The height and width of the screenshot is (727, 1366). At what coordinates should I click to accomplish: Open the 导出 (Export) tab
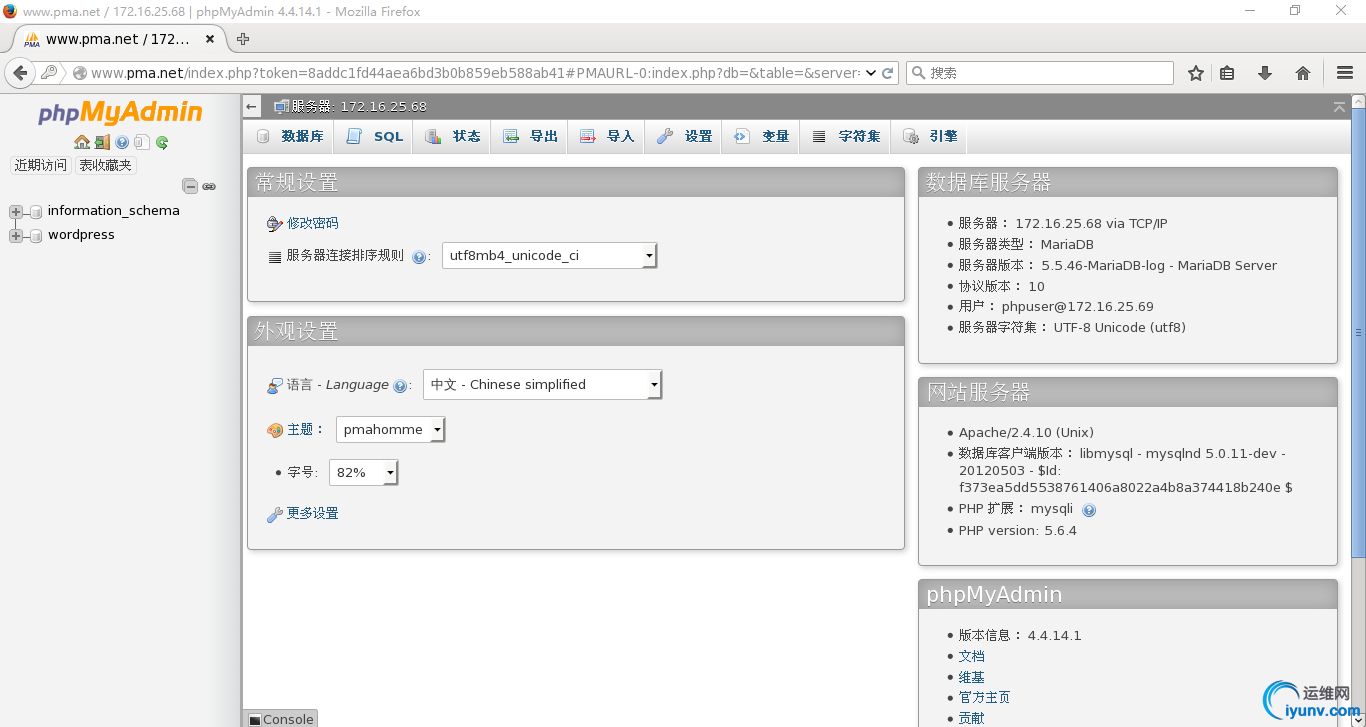(x=530, y=136)
